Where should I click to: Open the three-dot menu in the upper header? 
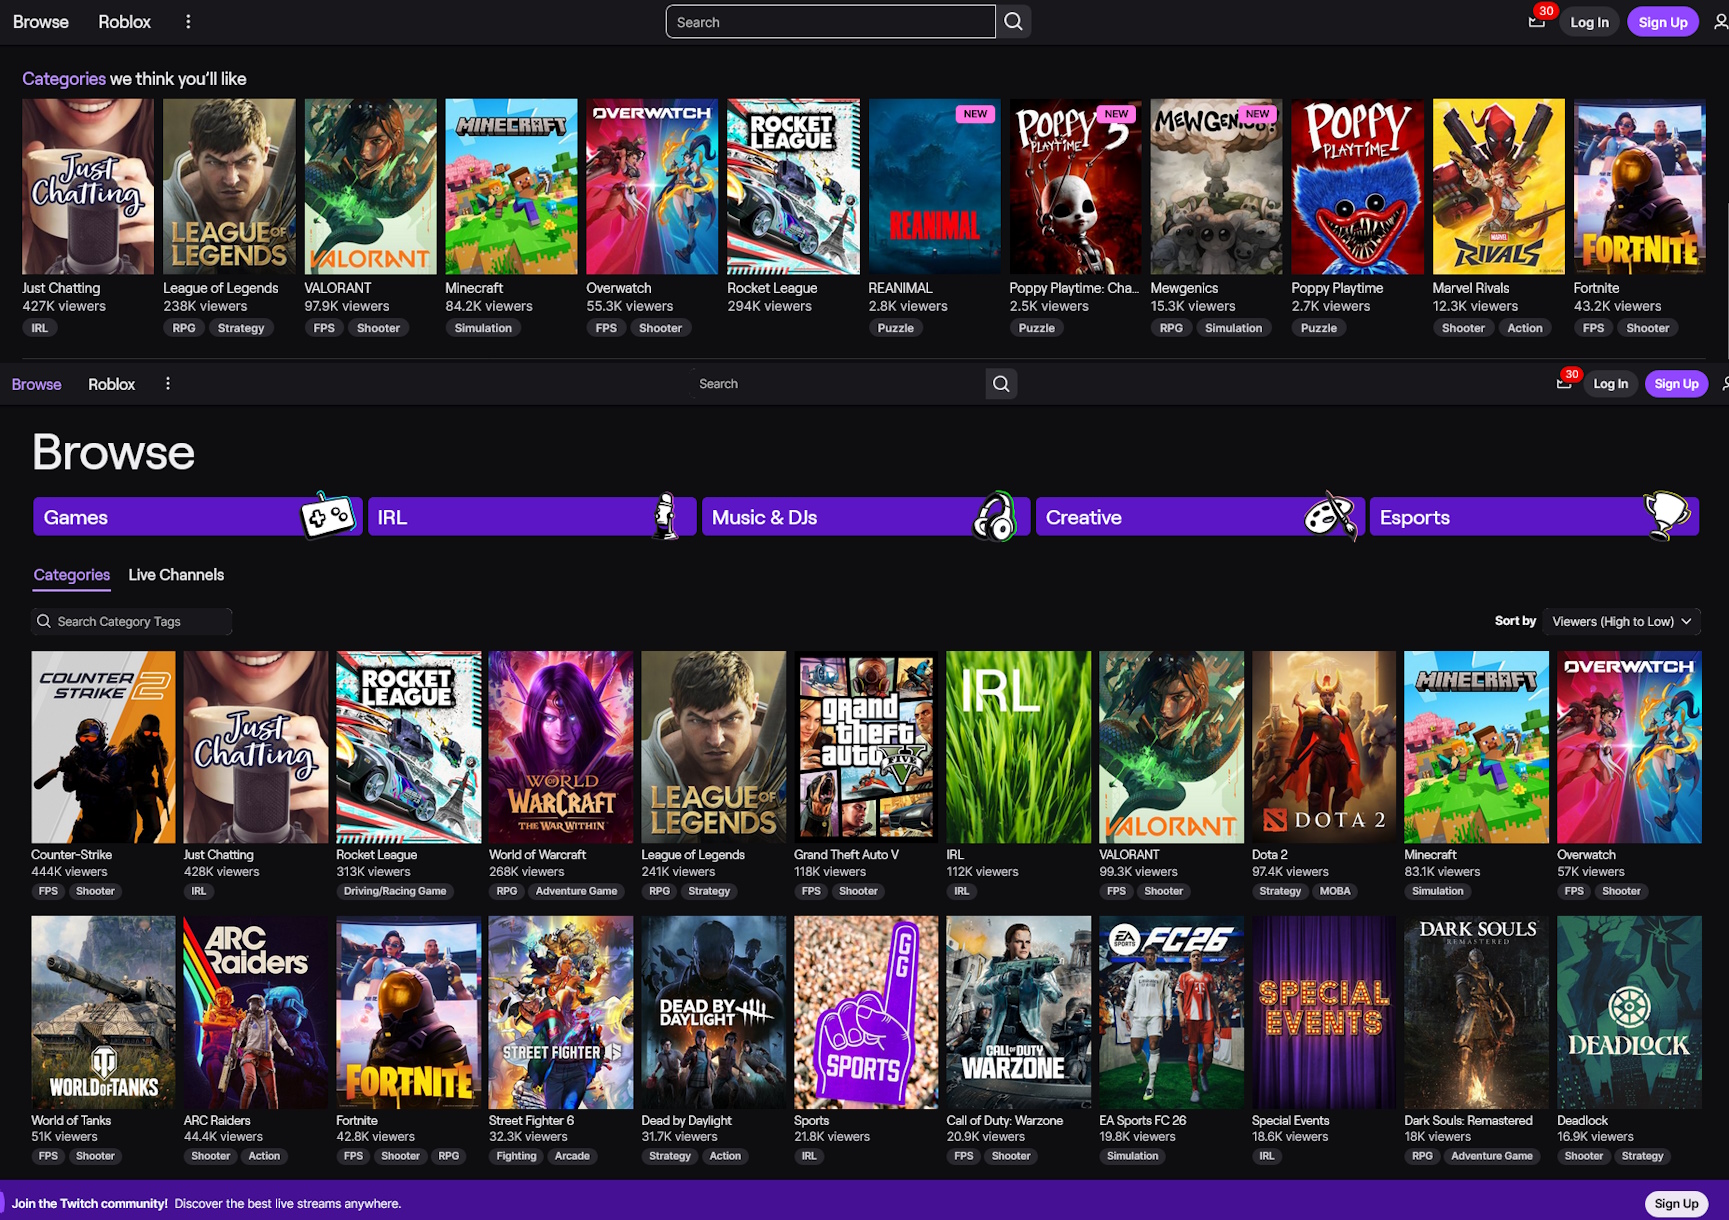[188, 22]
